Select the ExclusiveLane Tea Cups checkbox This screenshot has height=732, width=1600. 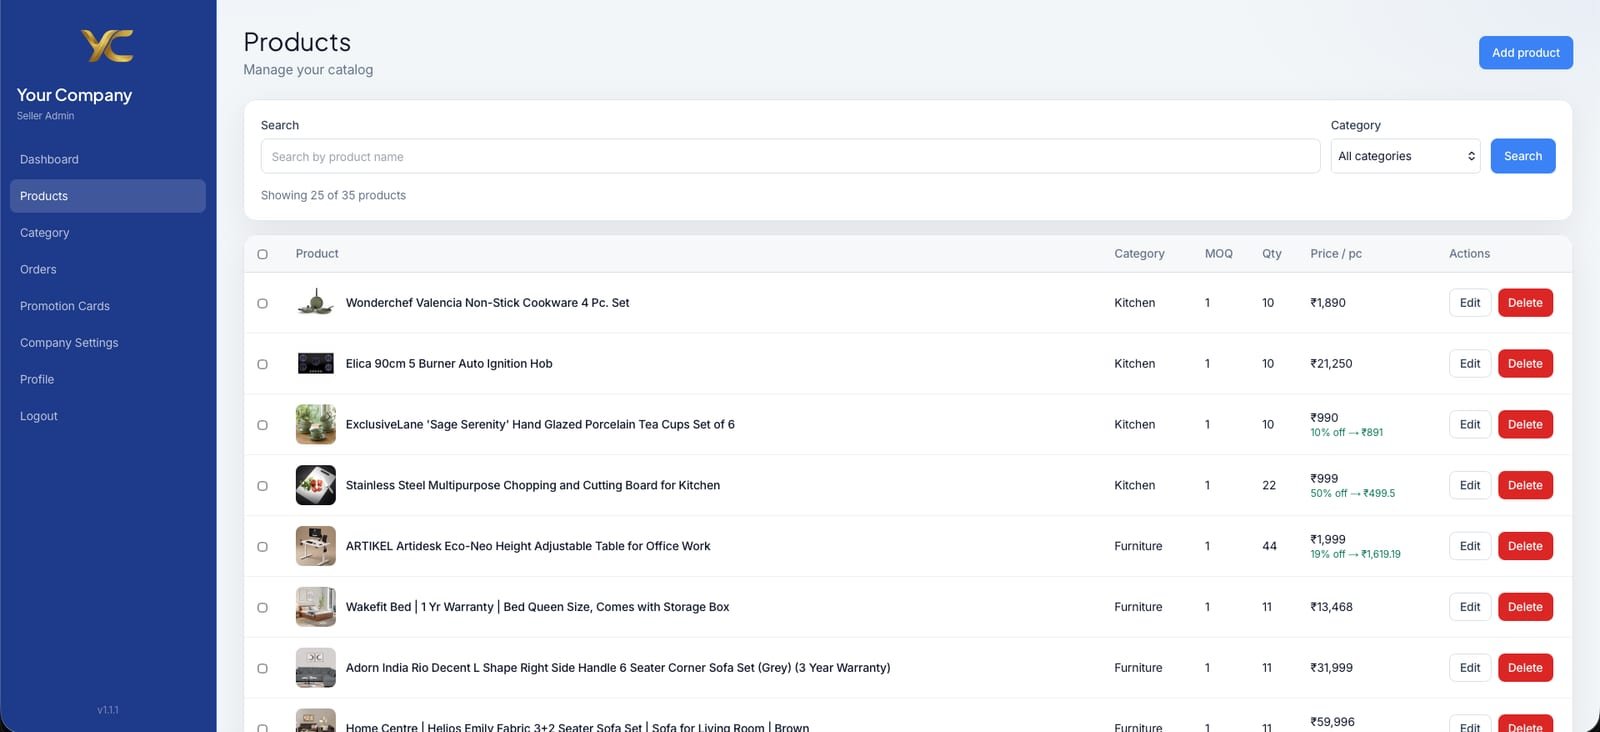(x=263, y=425)
